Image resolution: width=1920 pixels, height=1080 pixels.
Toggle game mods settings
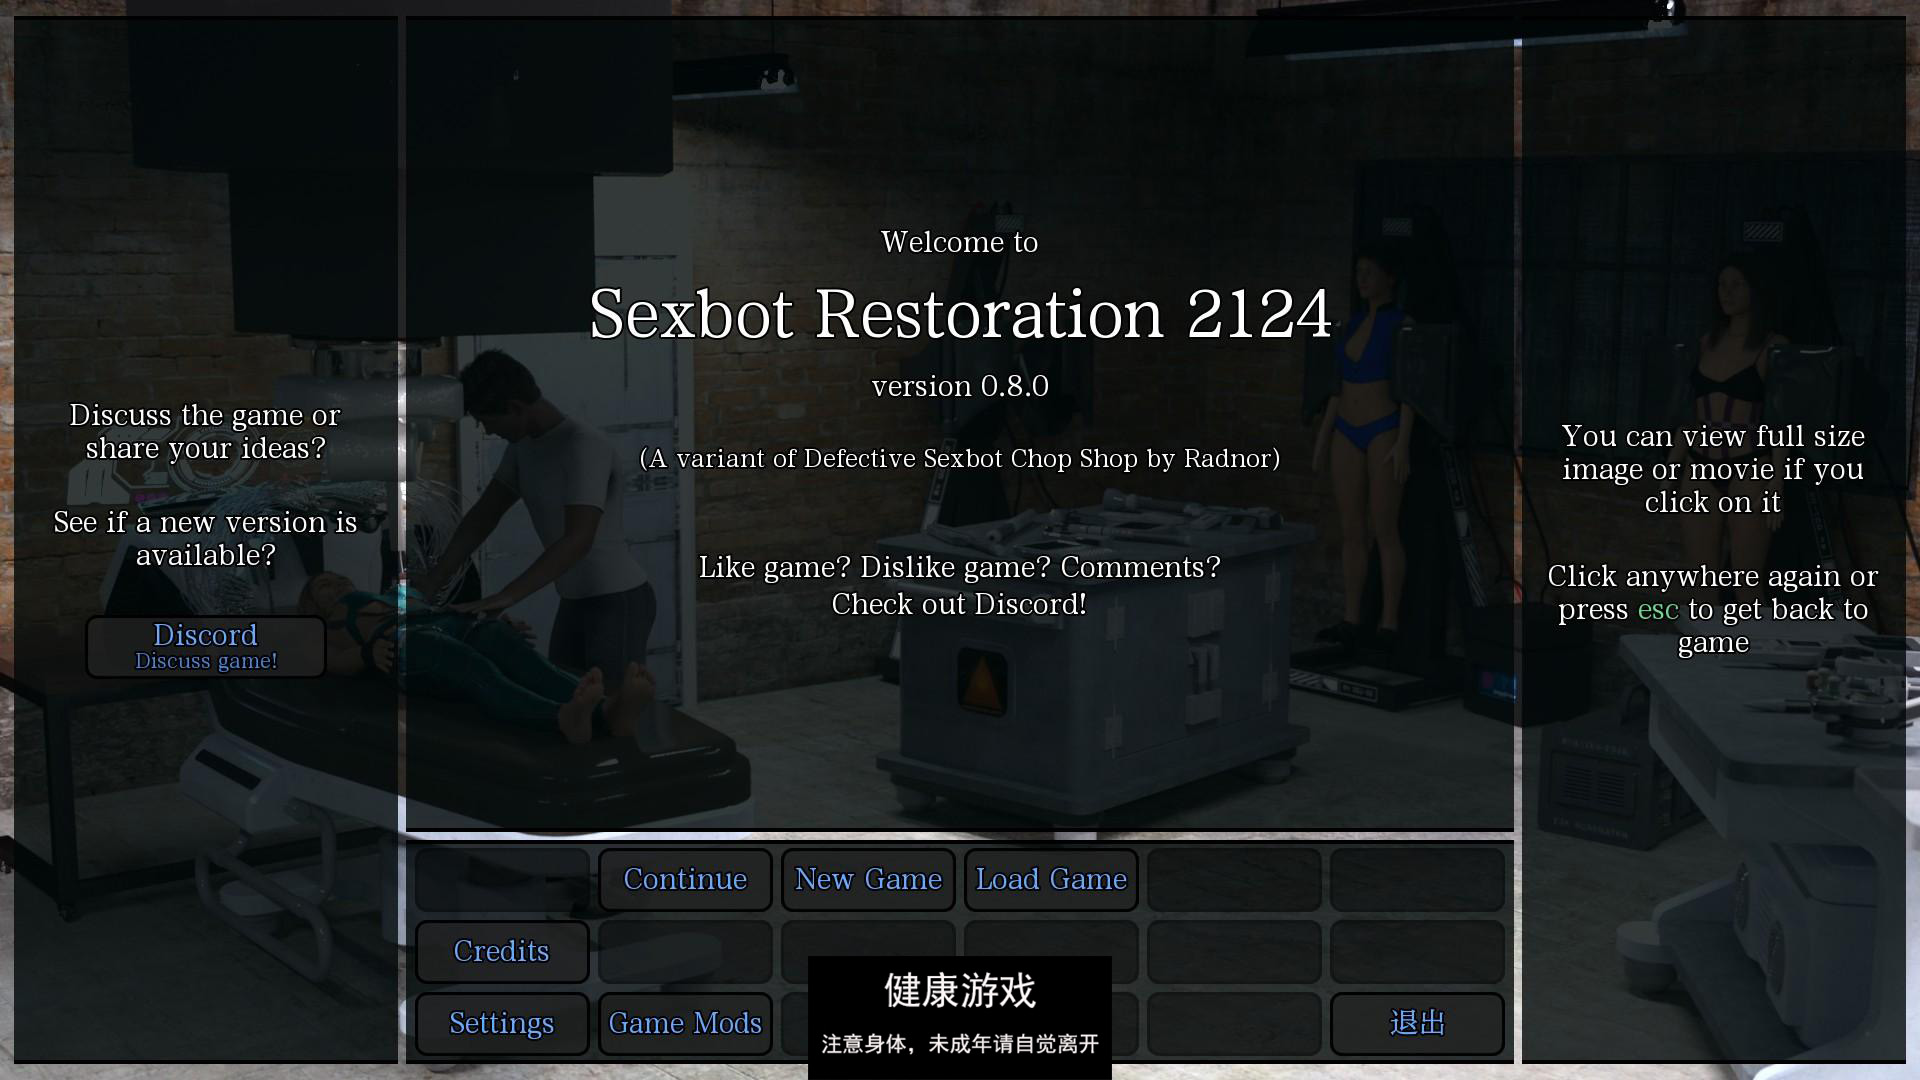coord(684,1022)
